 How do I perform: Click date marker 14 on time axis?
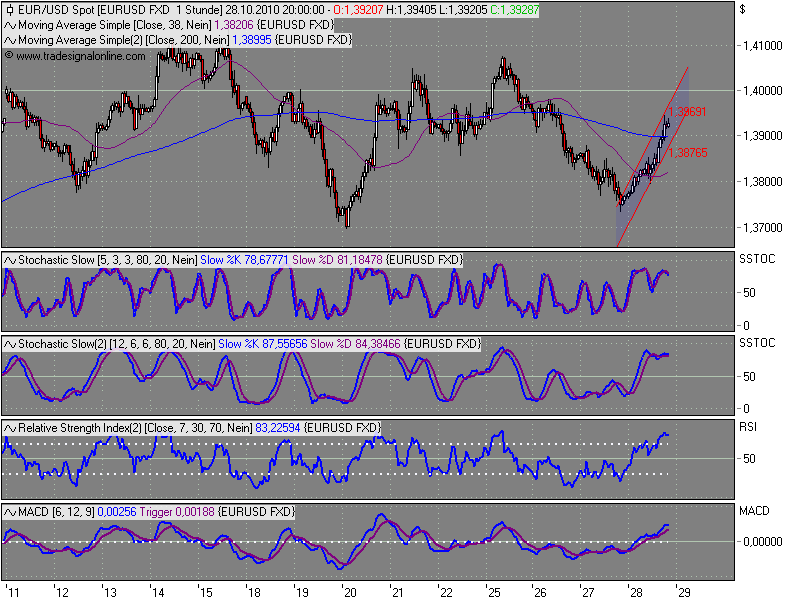[158, 593]
